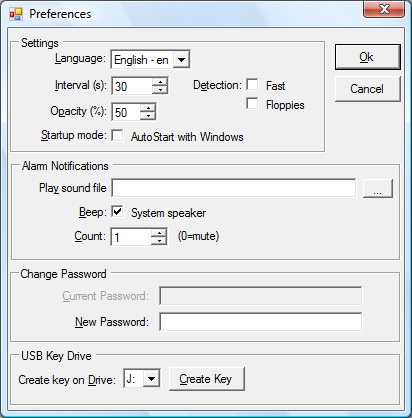412x418 pixels.
Task: Close the Preferences window
Action: tap(384, 9)
